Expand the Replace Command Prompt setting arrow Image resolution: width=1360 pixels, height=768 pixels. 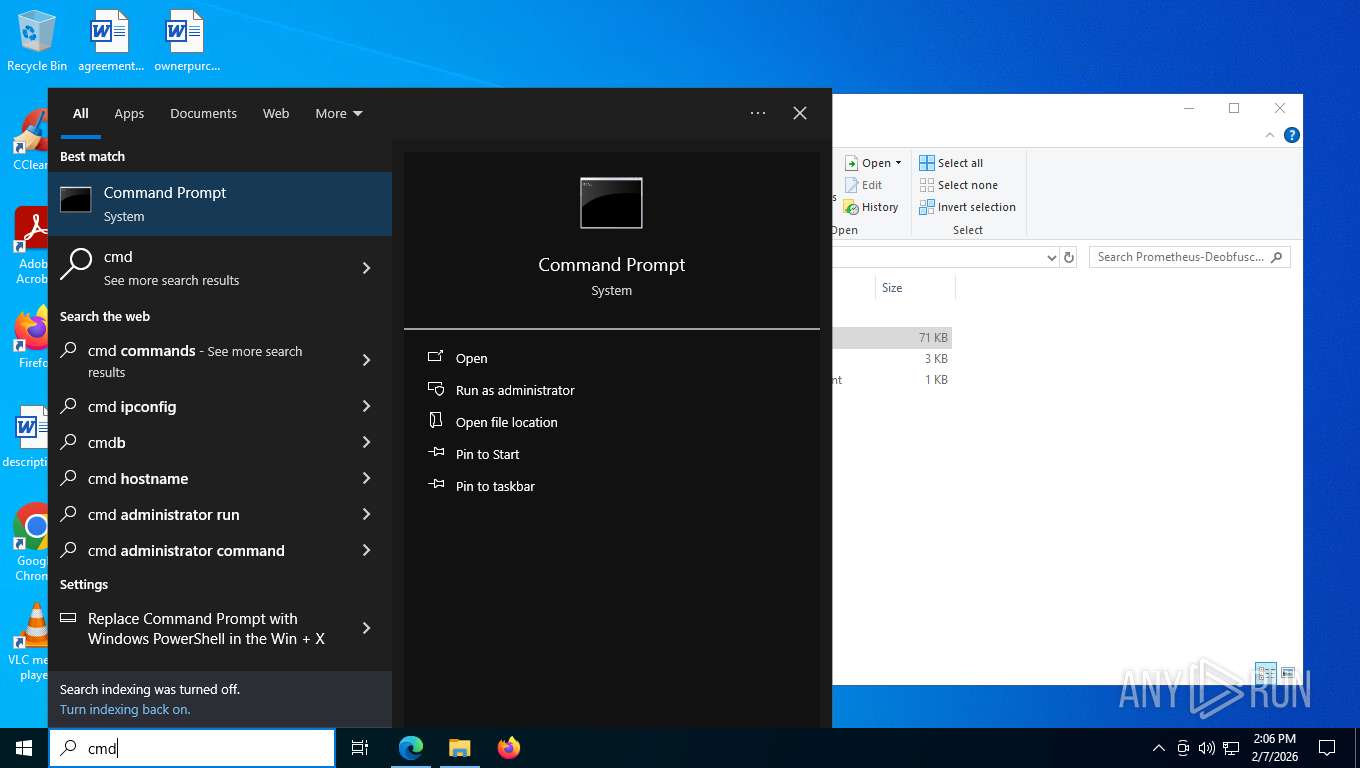366,628
